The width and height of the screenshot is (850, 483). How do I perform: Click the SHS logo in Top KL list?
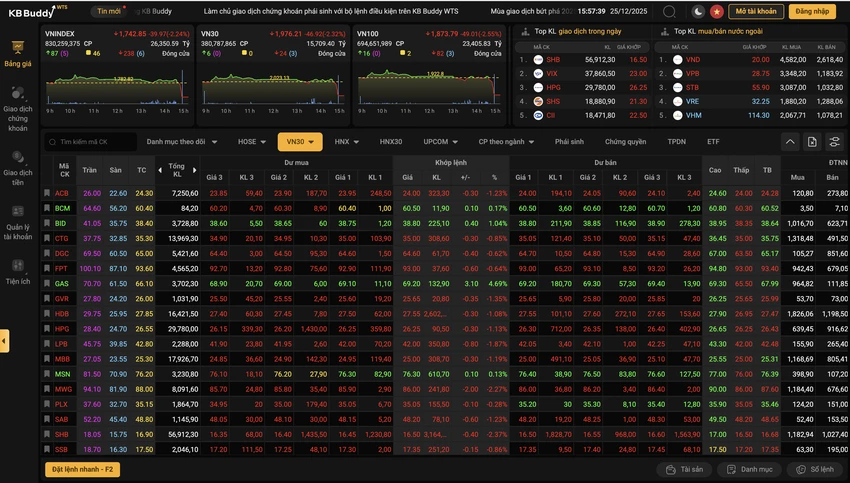(x=538, y=101)
